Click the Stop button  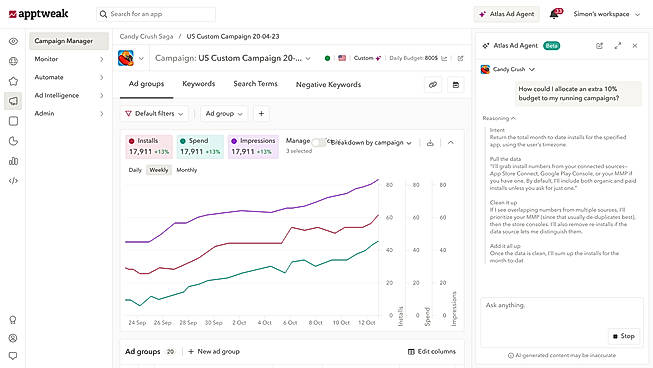(624, 336)
